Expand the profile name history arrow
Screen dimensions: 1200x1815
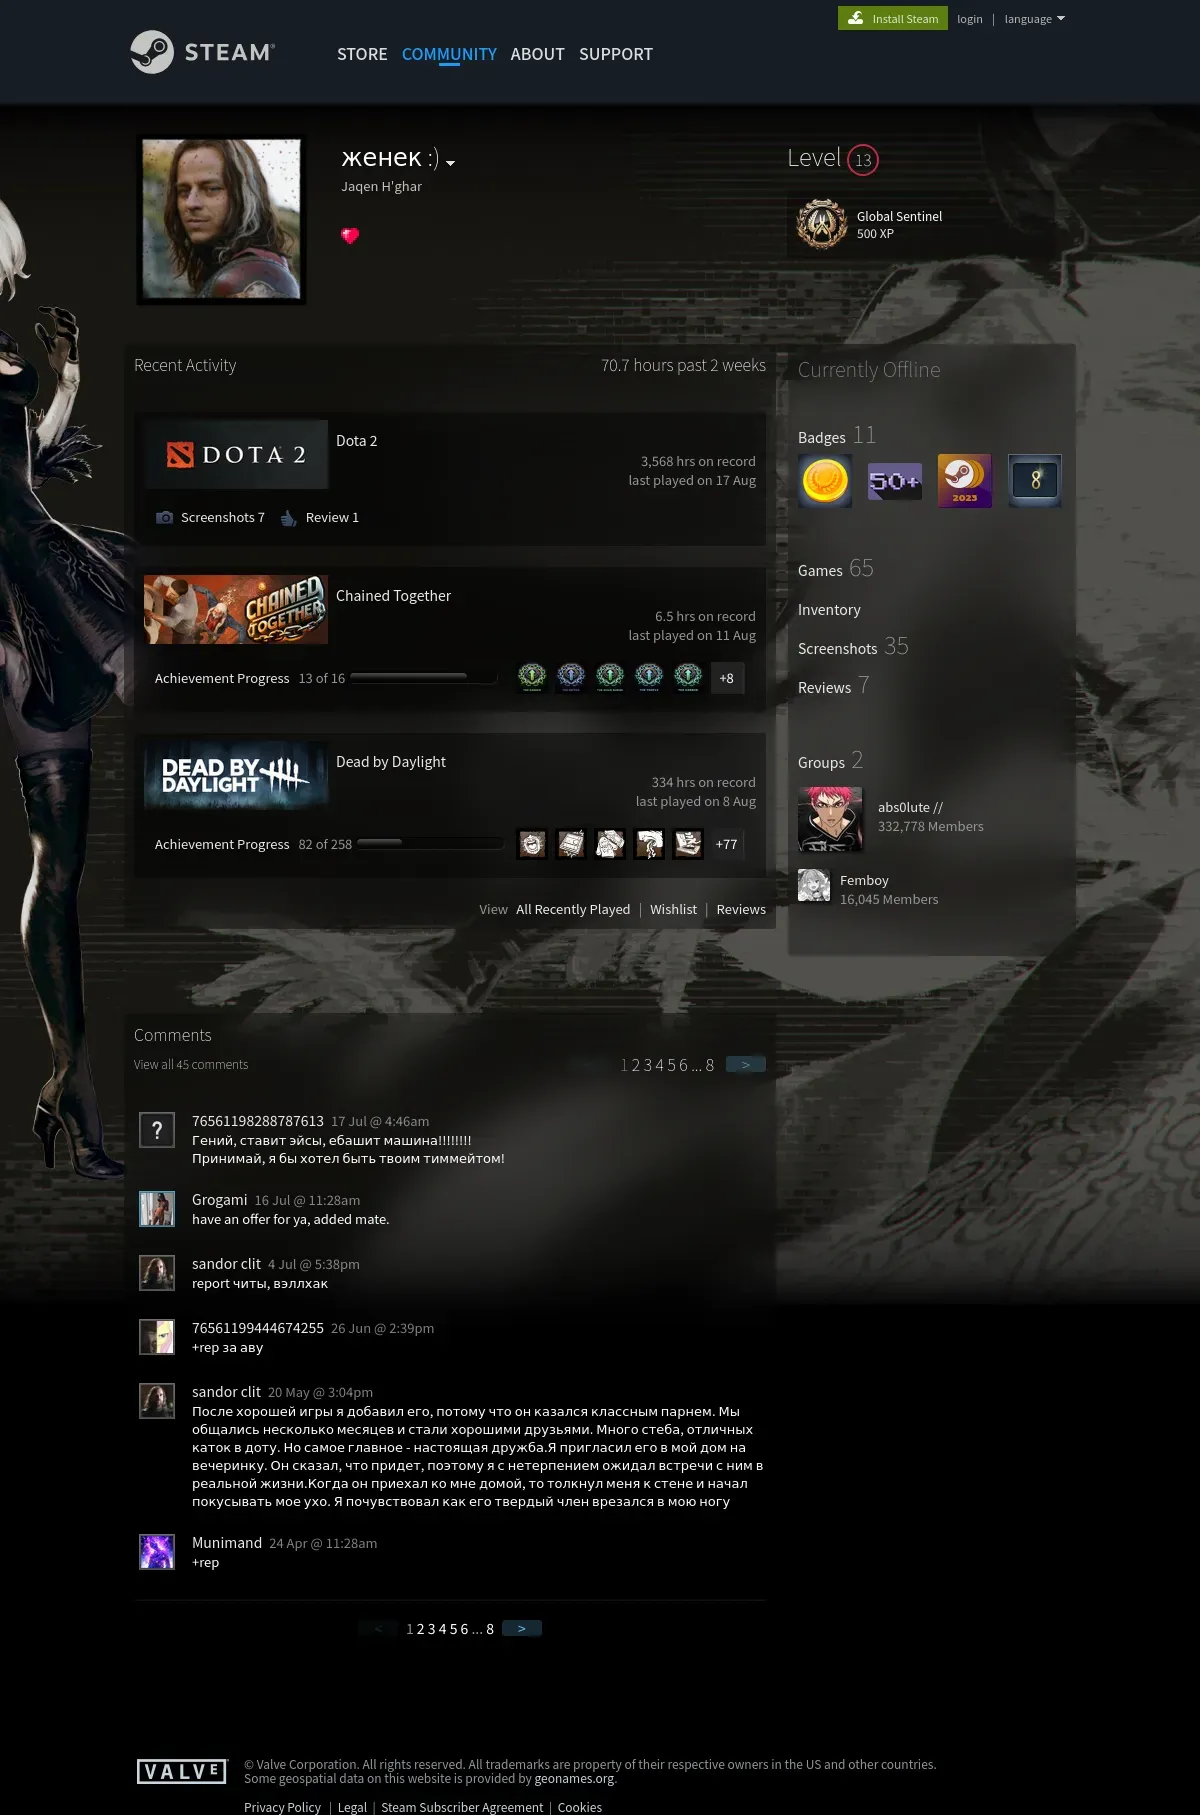tap(451, 162)
